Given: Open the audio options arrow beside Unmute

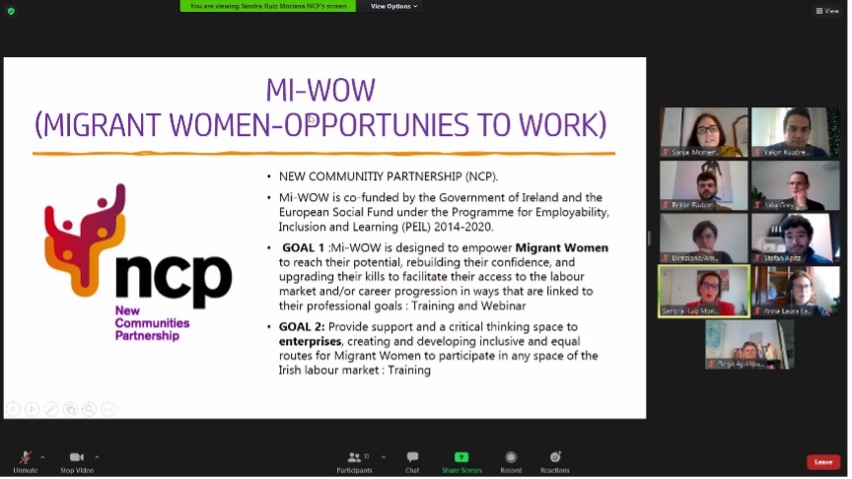Looking at the screenshot, I should coord(42,457).
